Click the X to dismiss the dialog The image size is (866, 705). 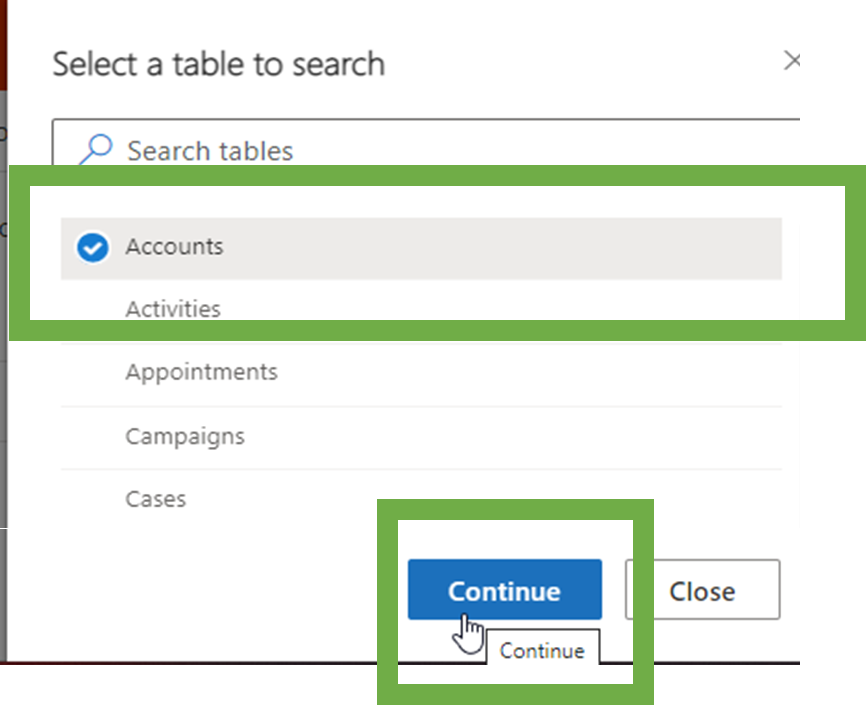[793, 61]
